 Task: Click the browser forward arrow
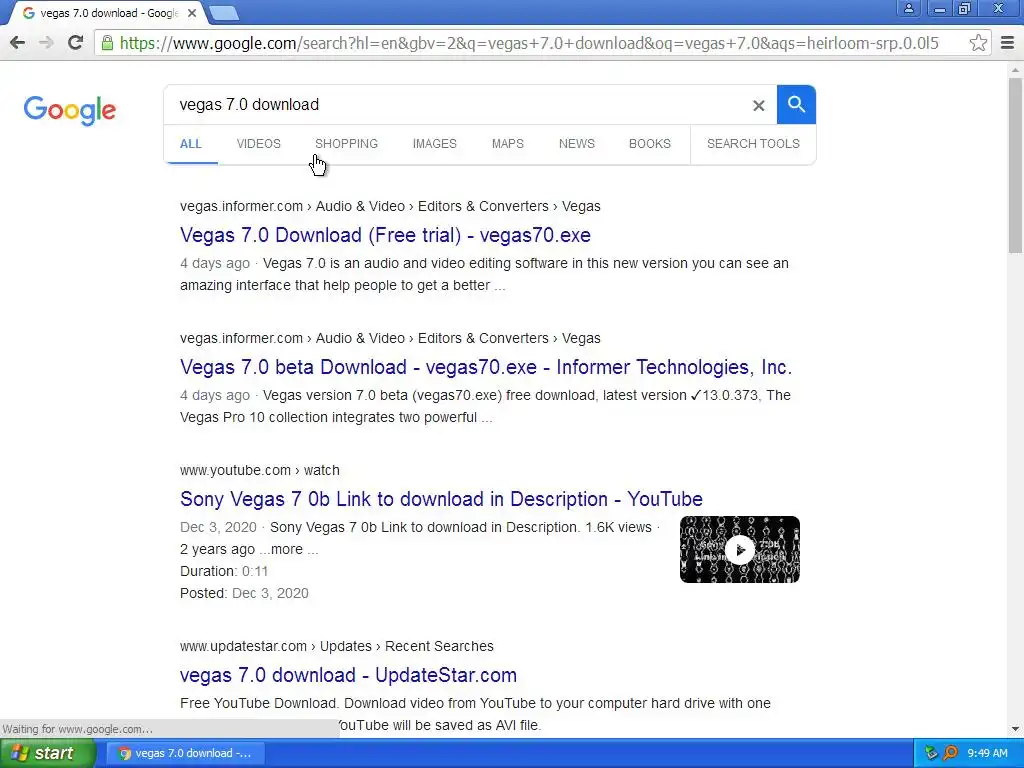(x=46, y=43)
